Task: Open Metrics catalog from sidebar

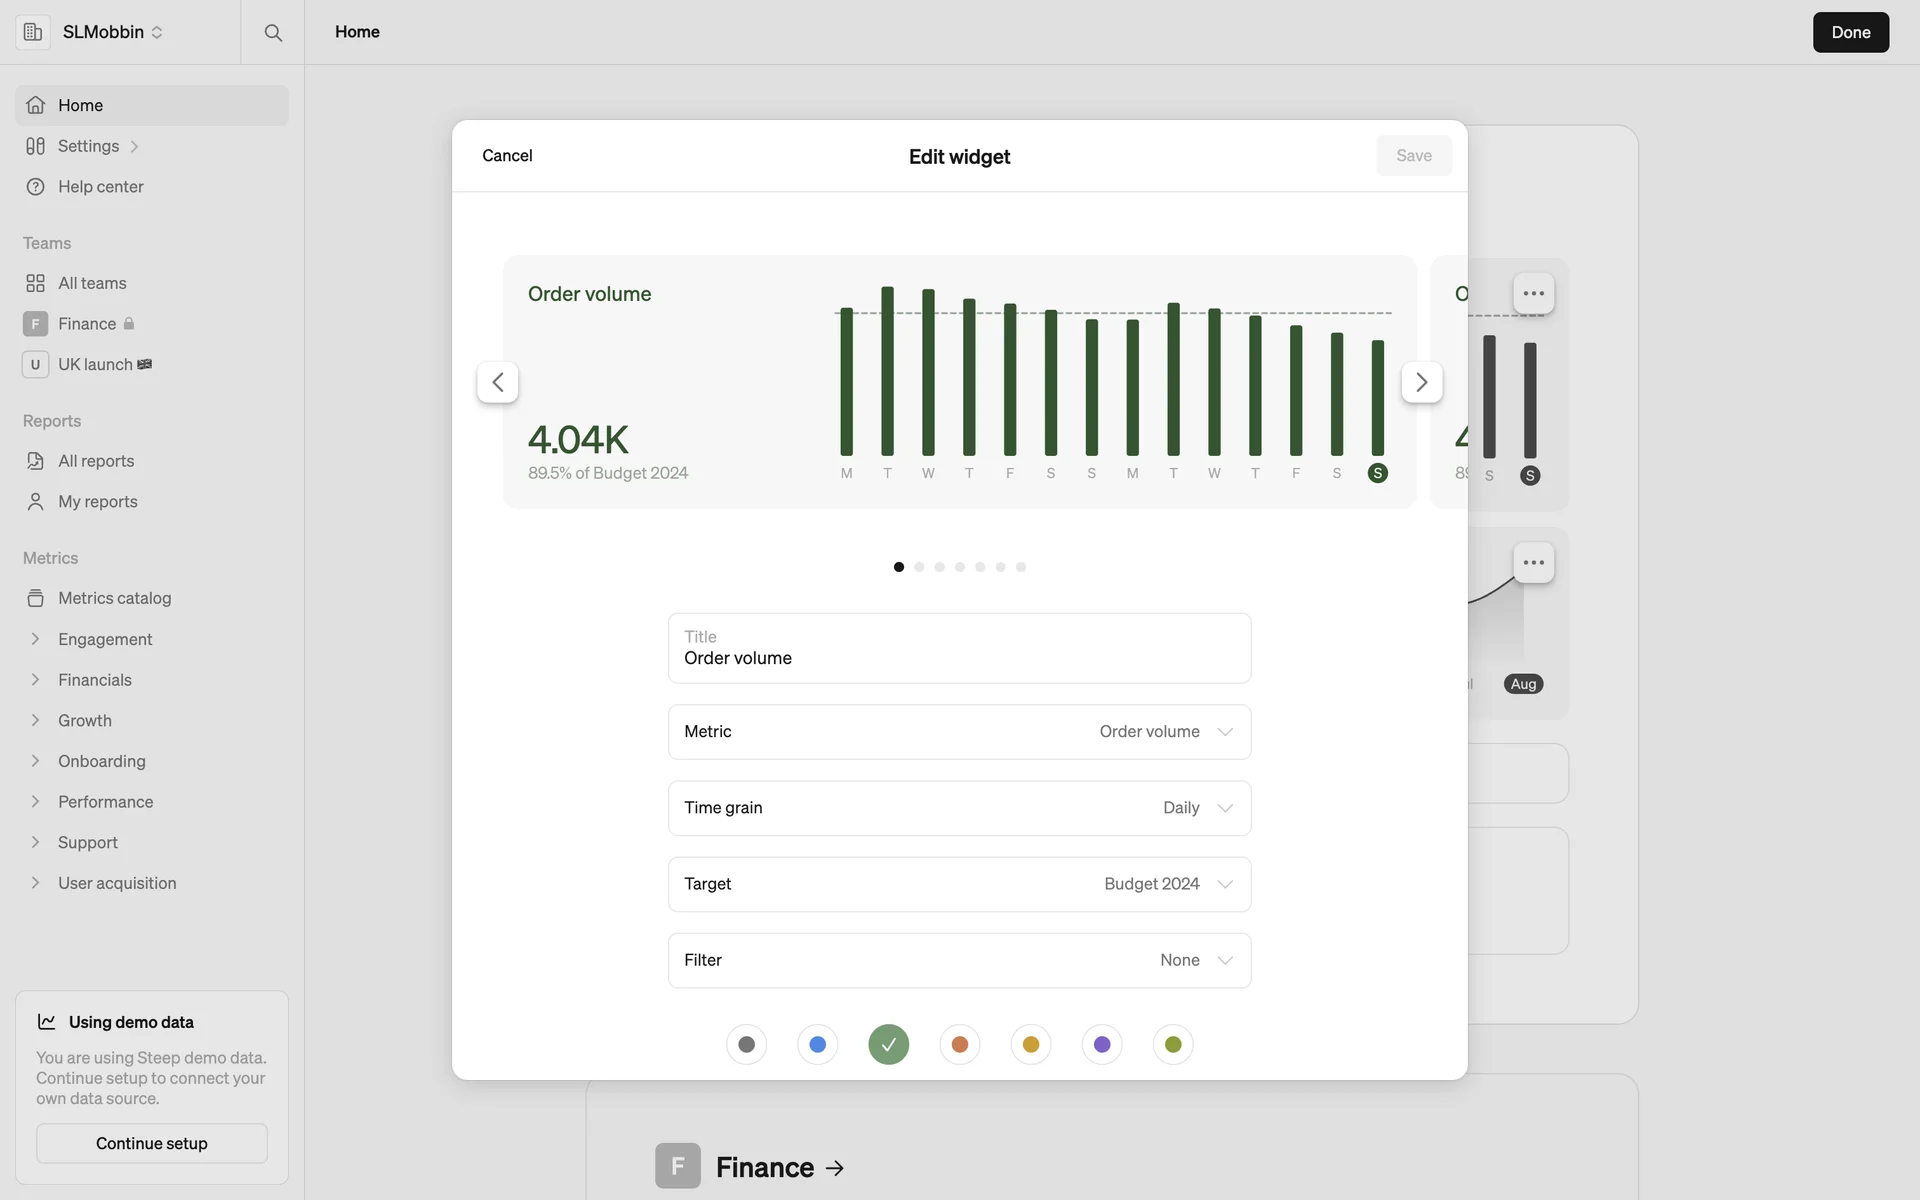Action: point(114,598)
